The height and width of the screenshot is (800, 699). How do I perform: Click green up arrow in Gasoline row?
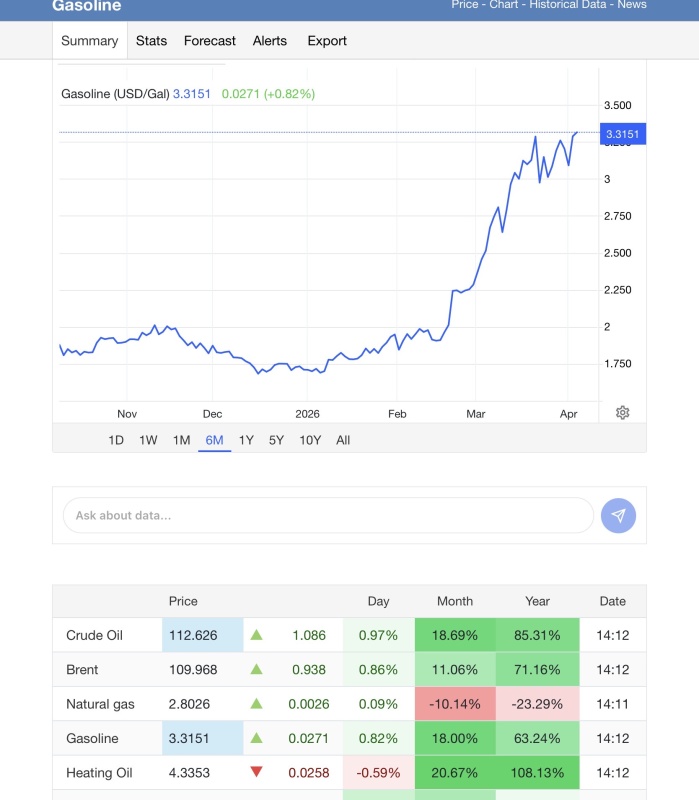click(257, 738)
